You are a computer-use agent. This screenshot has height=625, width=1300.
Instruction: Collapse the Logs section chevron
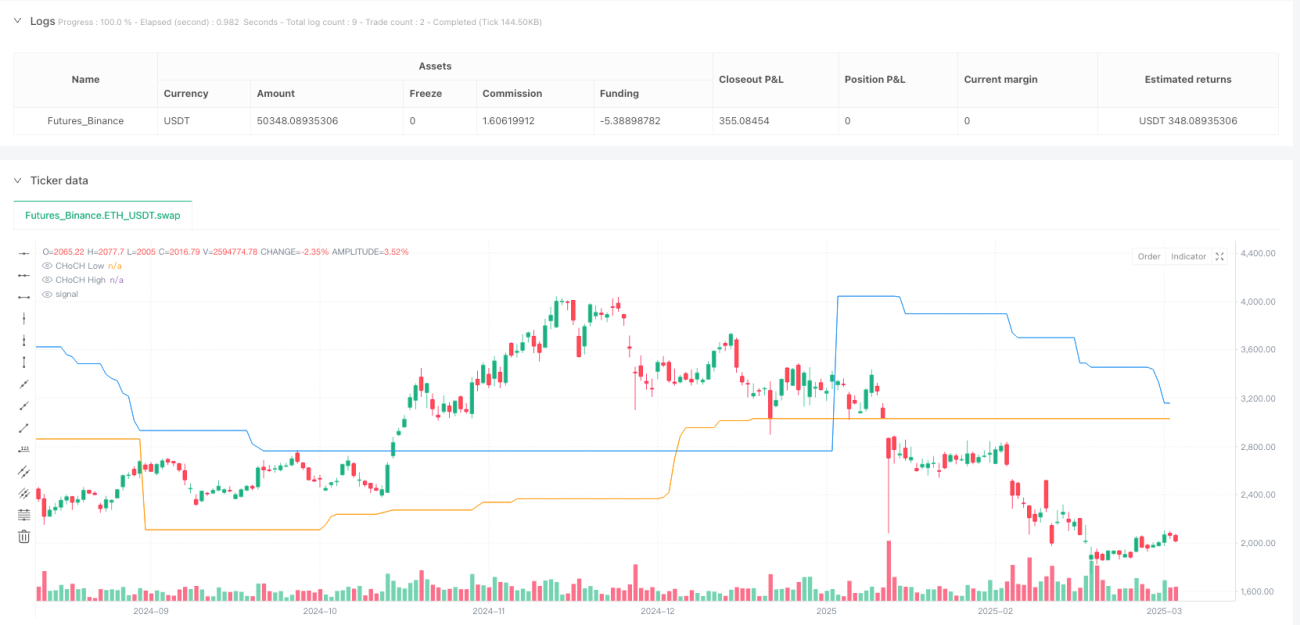(17, 21)
